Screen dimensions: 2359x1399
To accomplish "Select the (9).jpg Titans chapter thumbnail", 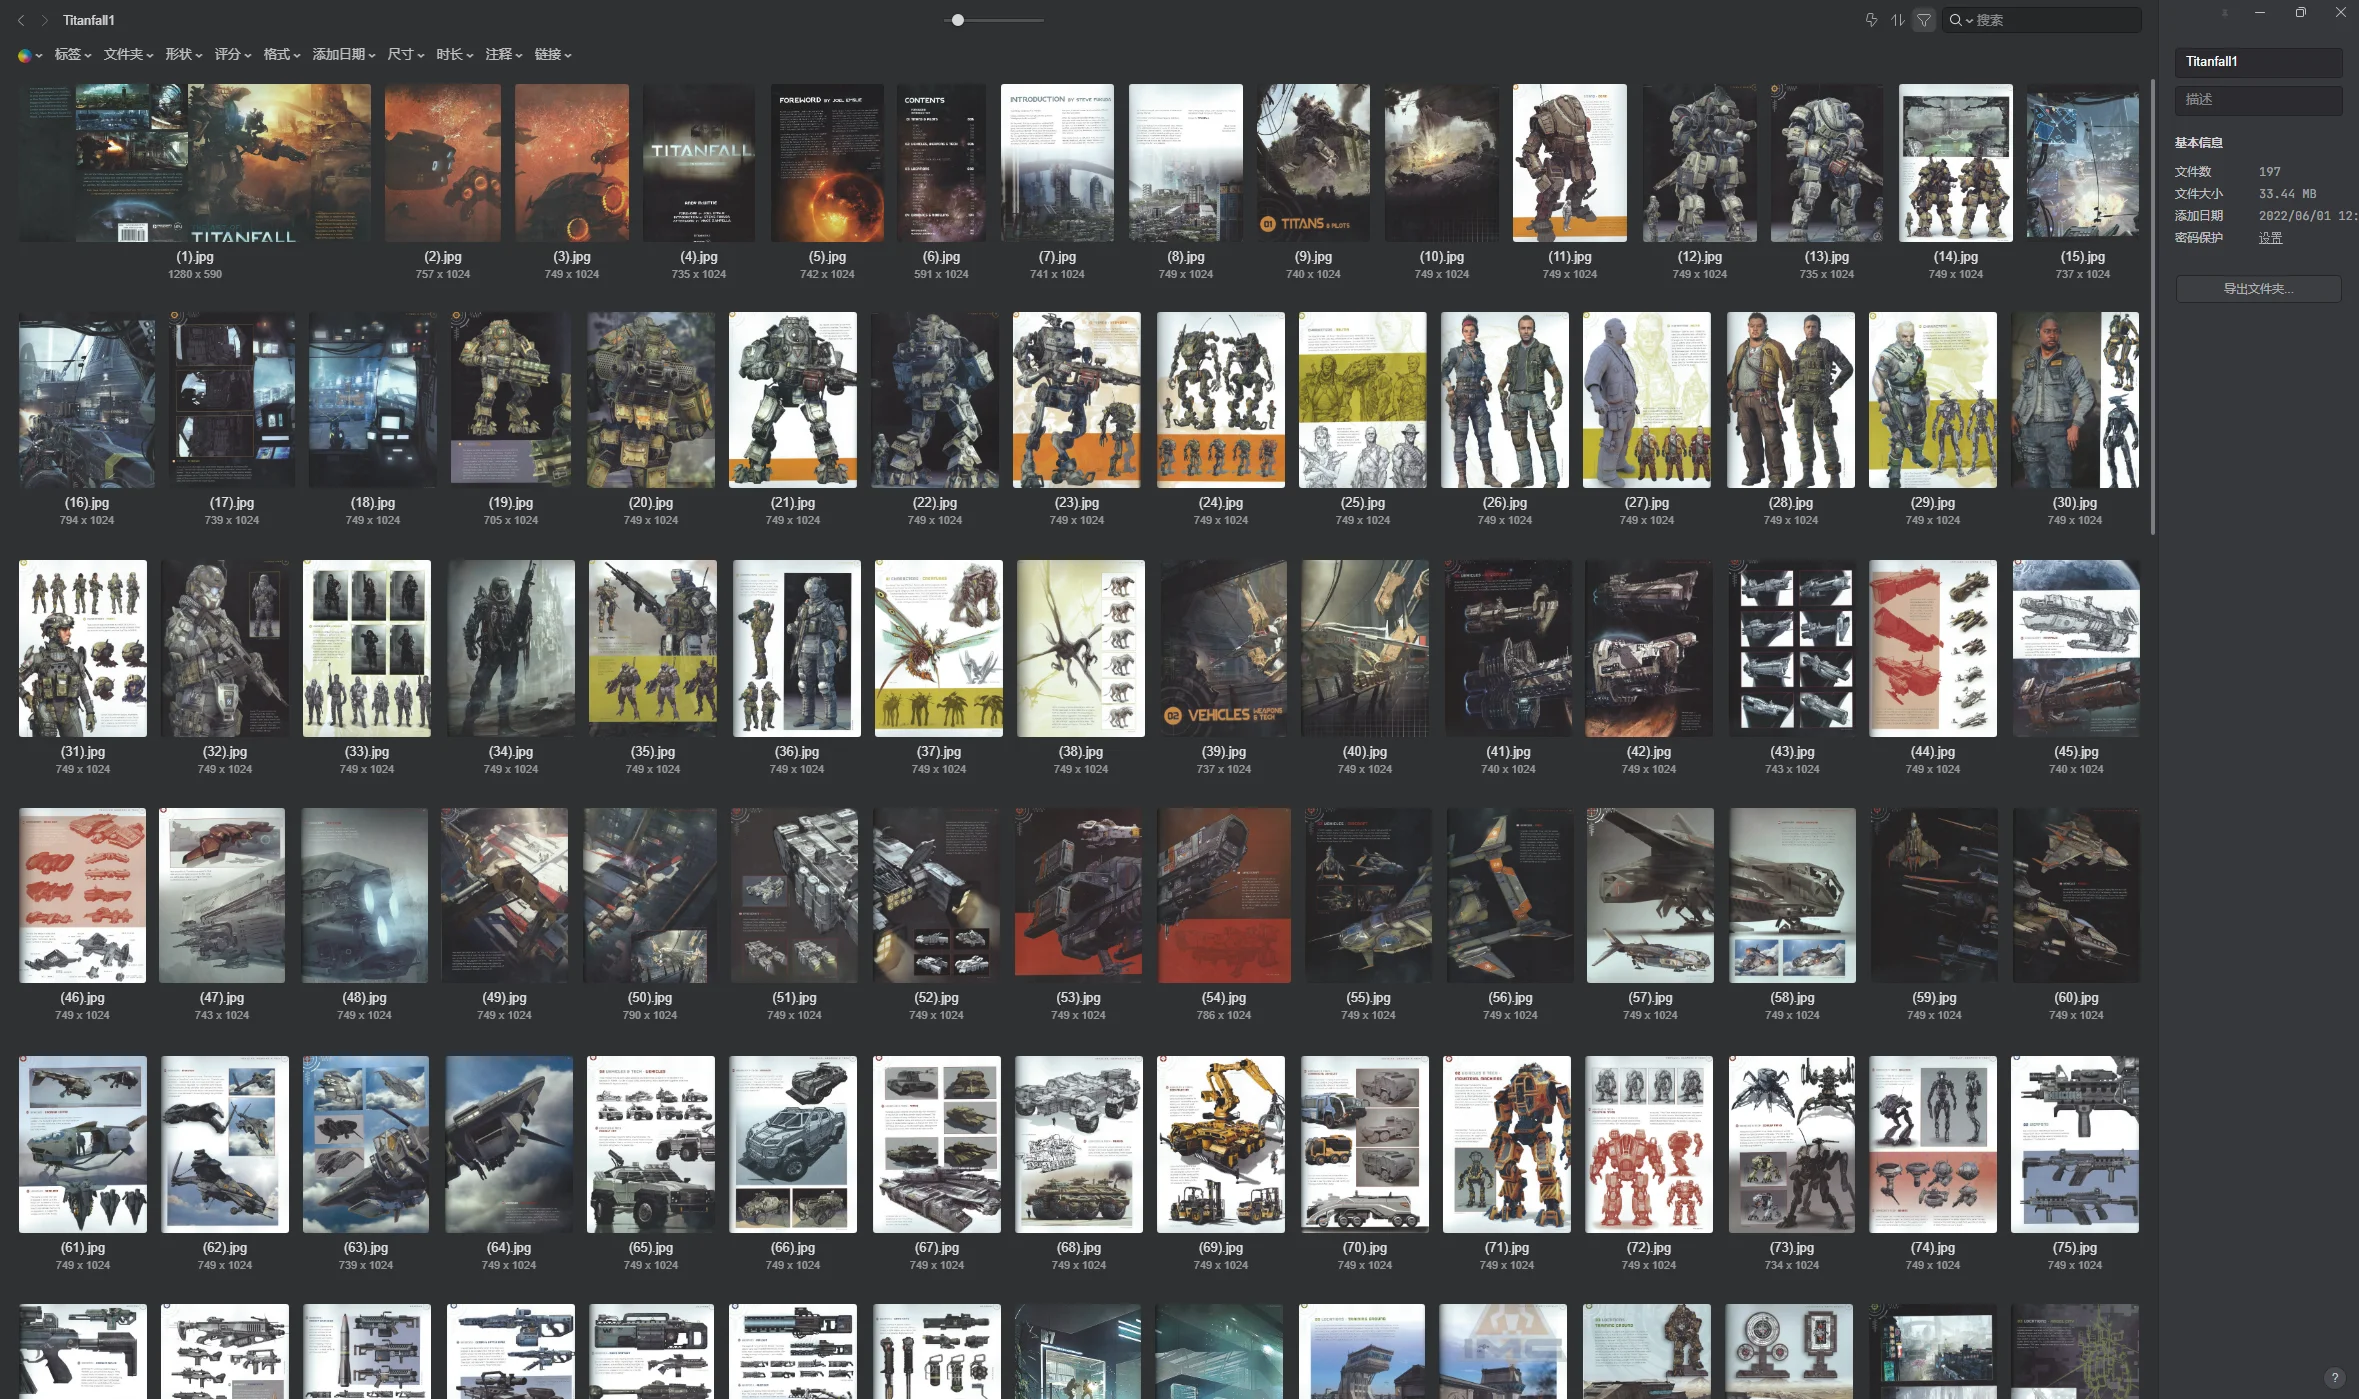I will click(1313, 163).
